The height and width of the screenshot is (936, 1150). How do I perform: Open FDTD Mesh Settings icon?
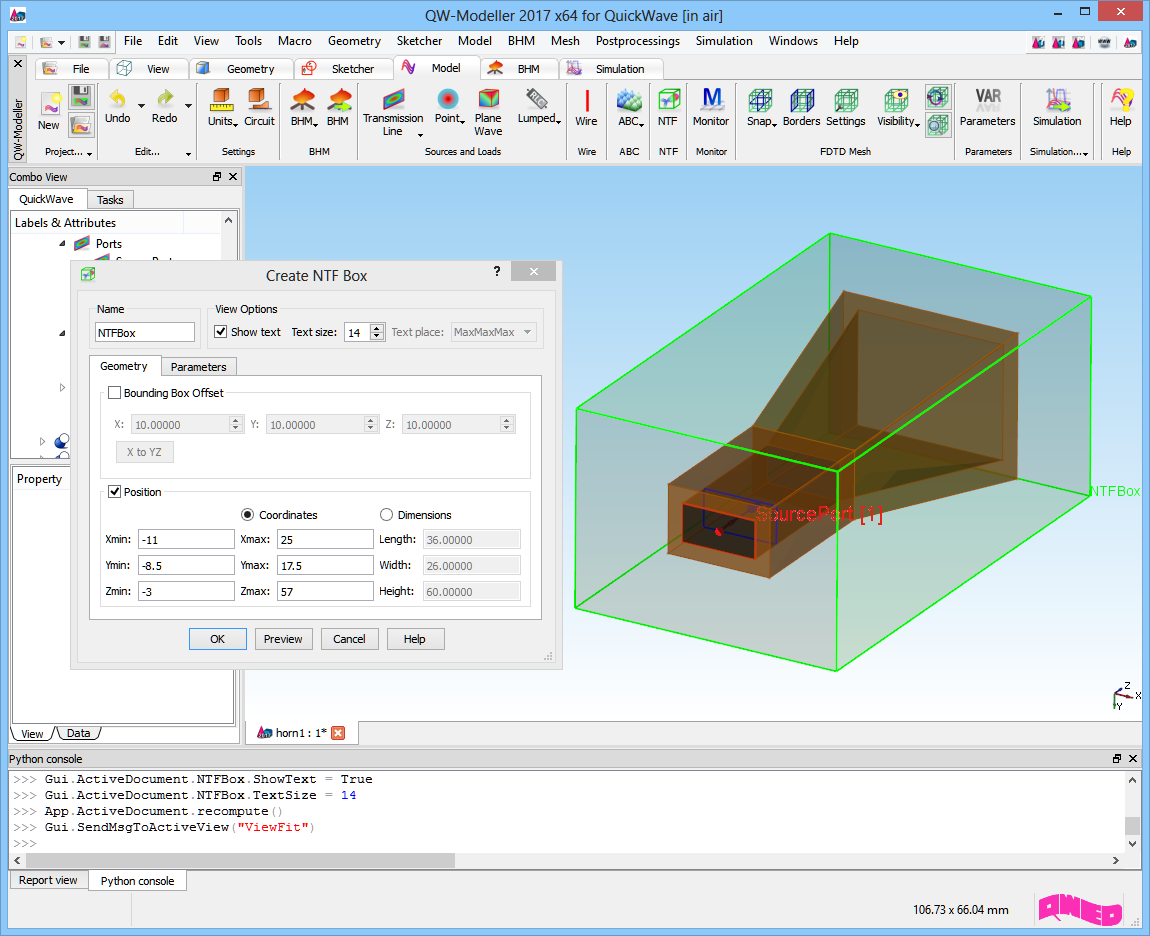pos(846,100)
